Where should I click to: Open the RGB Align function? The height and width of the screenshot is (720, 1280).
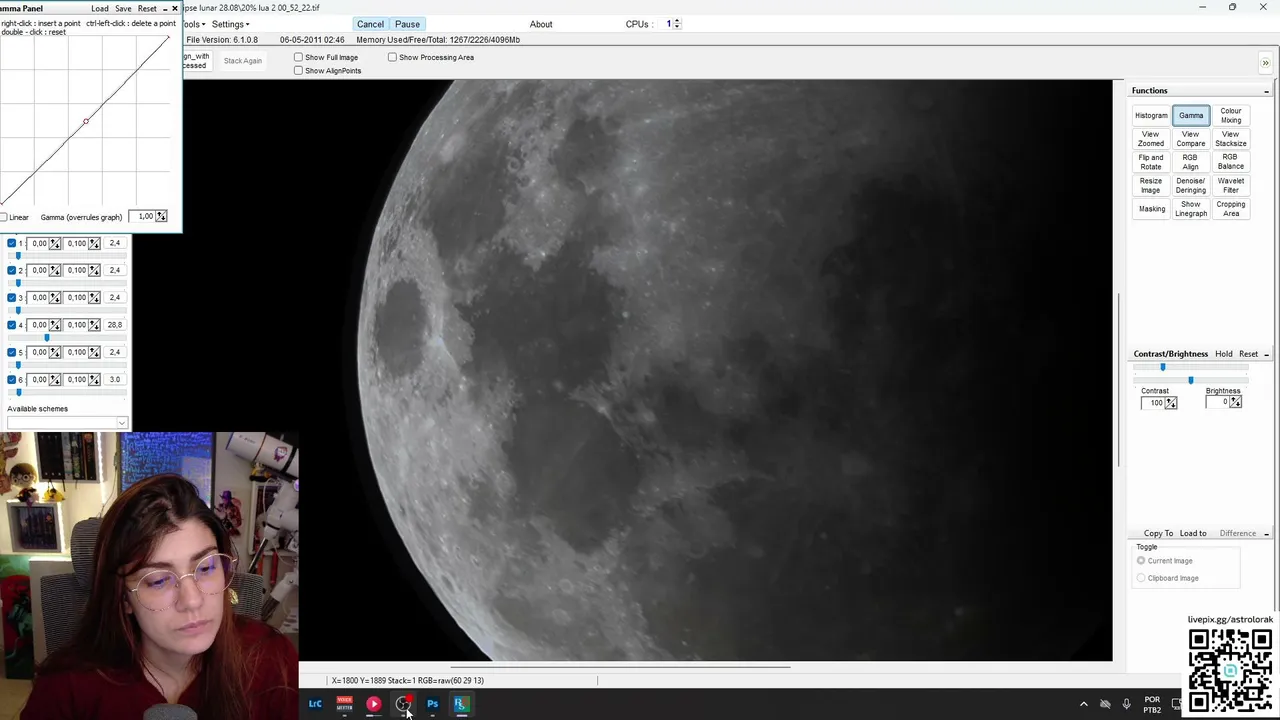click(1191, 162)
